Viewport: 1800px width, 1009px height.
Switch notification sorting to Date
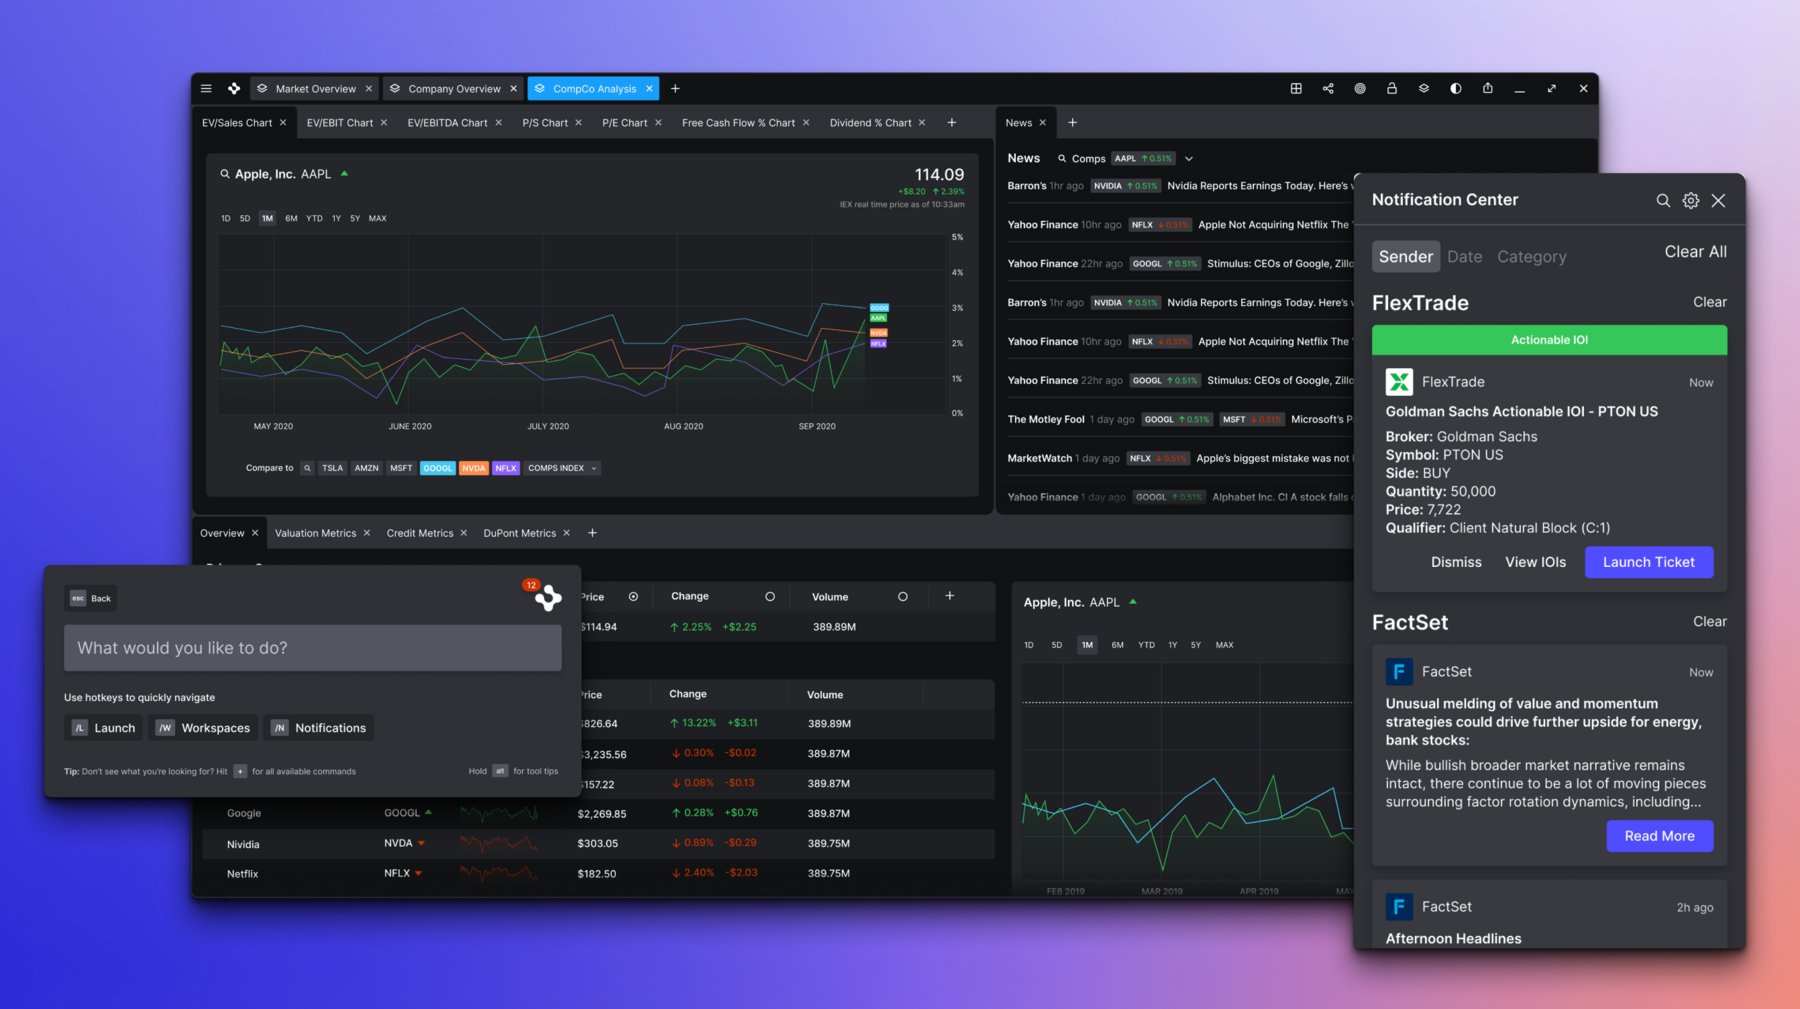click(x=1464, y=256)
